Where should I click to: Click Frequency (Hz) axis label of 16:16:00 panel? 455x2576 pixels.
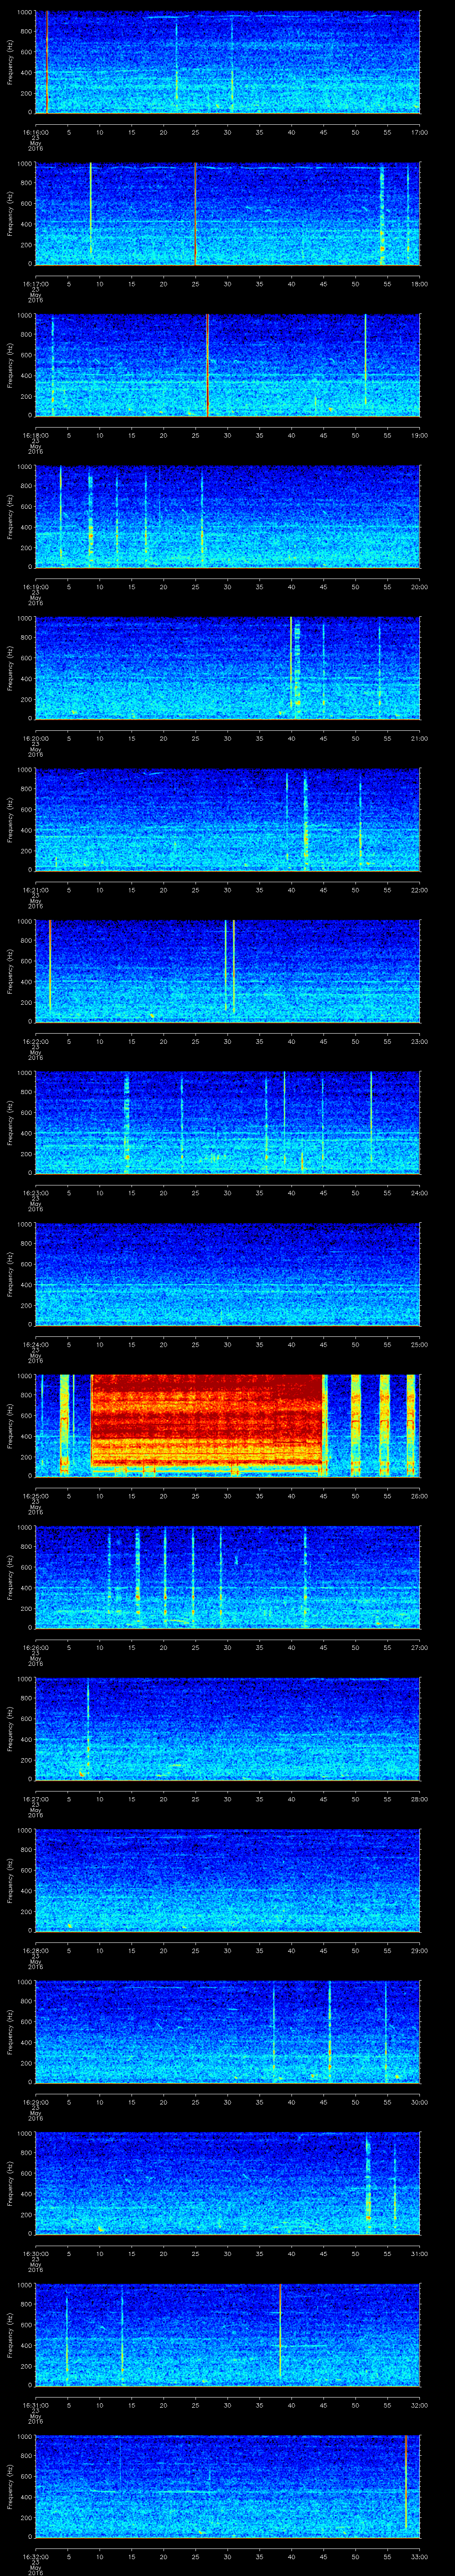pyautogui.click(x=10, y=62)
